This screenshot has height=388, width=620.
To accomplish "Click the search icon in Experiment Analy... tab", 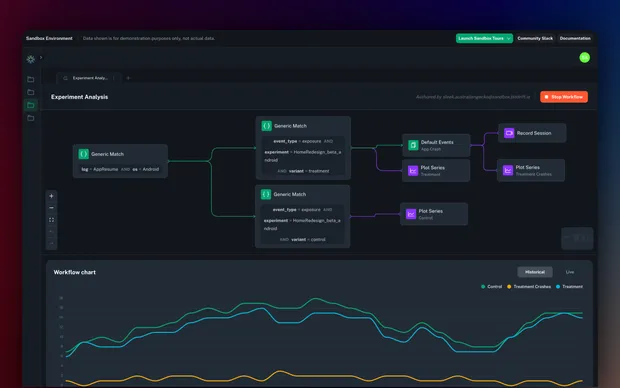I will [65, 78].
